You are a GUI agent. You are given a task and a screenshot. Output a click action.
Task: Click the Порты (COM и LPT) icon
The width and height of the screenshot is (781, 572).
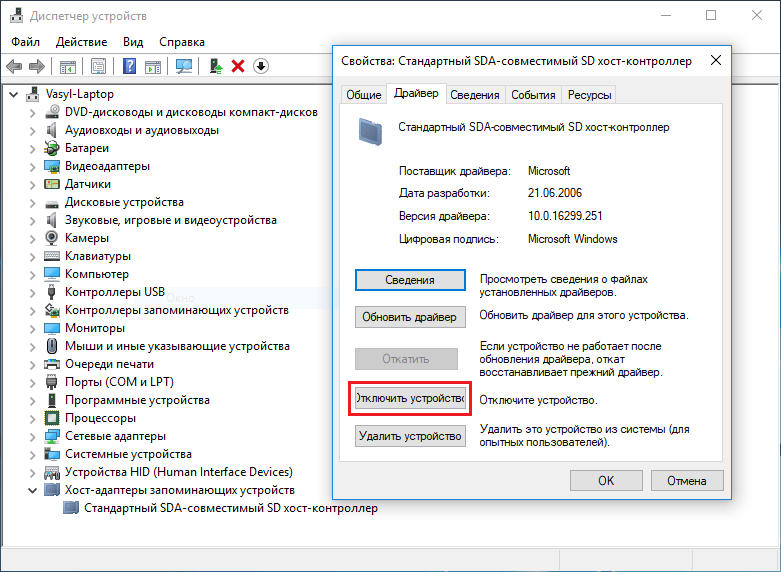51,382
